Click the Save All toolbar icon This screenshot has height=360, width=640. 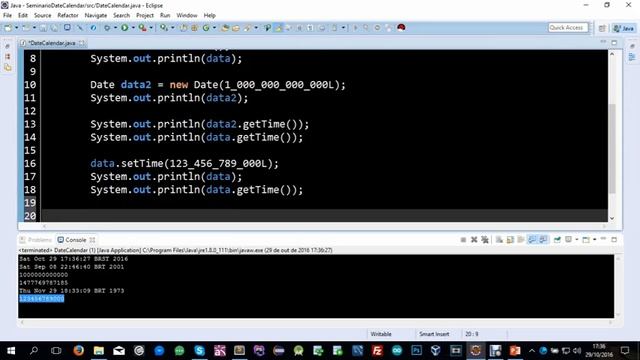(53, 28)
